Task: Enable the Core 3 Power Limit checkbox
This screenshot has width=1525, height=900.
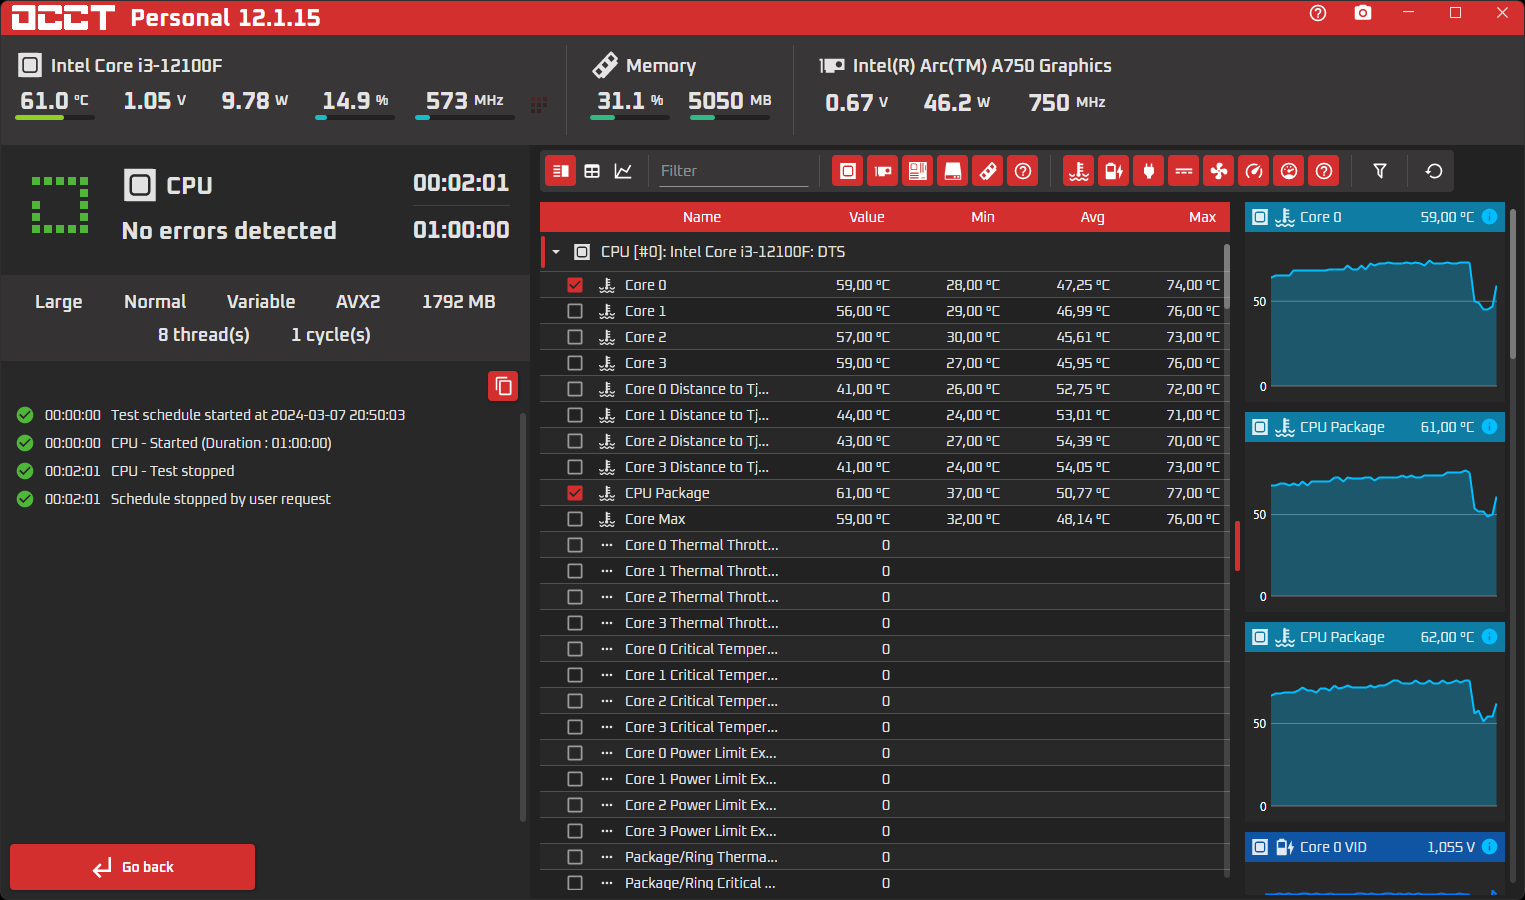Action: click(x=575, y=831)
